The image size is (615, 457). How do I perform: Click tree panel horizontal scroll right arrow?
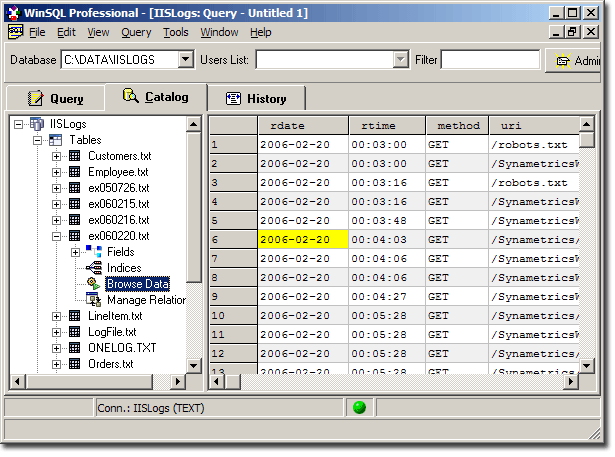178,381
